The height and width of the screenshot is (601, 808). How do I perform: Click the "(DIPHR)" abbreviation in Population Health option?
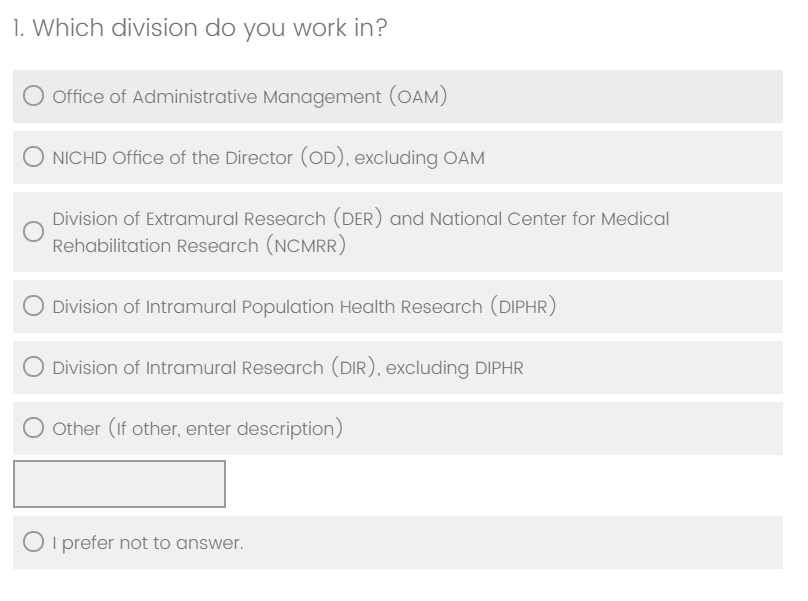coord(523,307)
